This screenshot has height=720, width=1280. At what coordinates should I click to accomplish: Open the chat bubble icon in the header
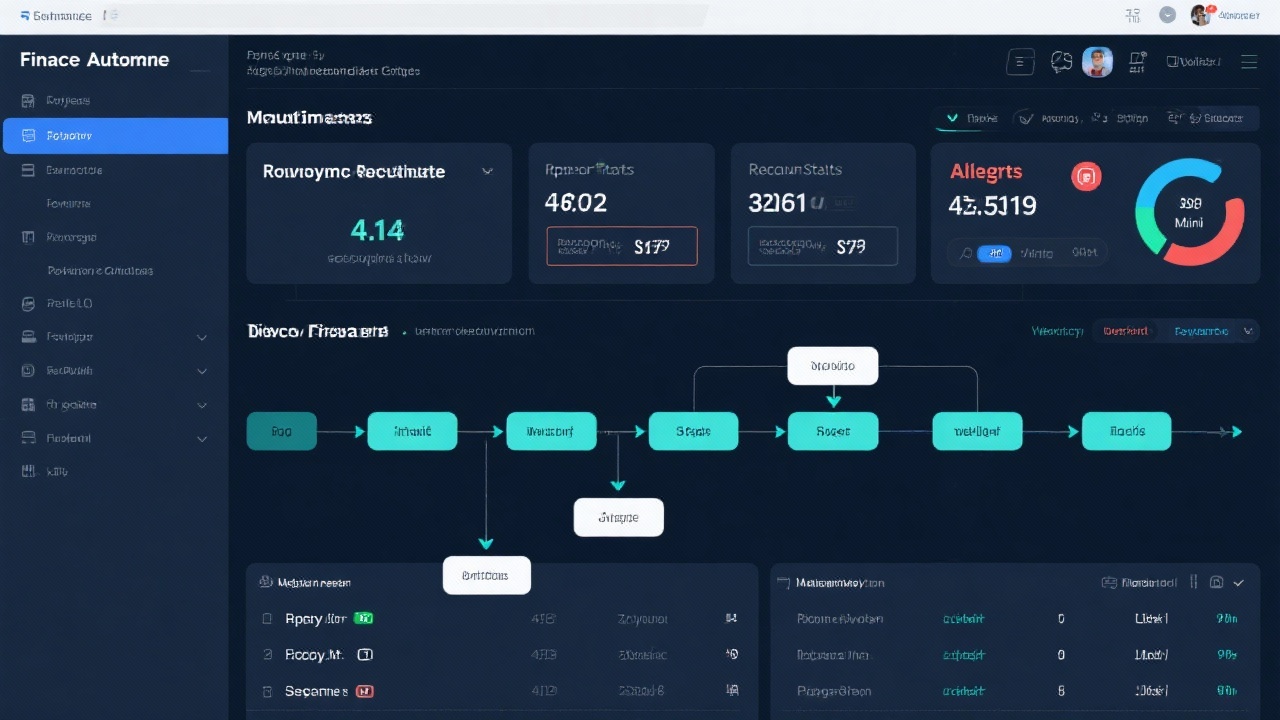tap(1061, 61)
